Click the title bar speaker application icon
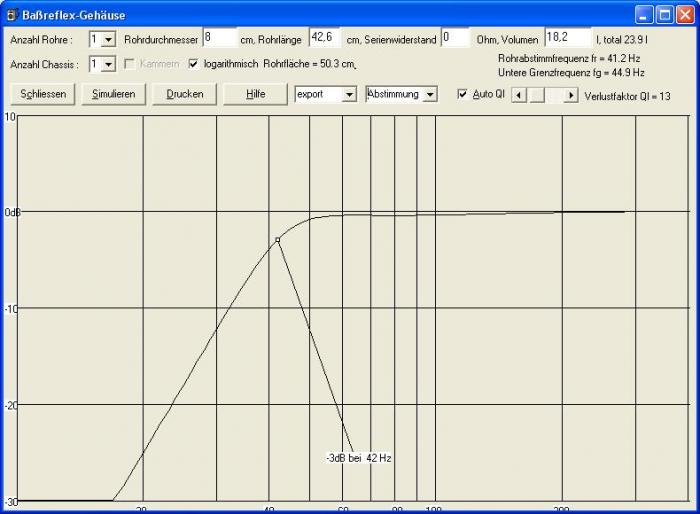Screen dimensions: 700x514 [x=12, y=15]
